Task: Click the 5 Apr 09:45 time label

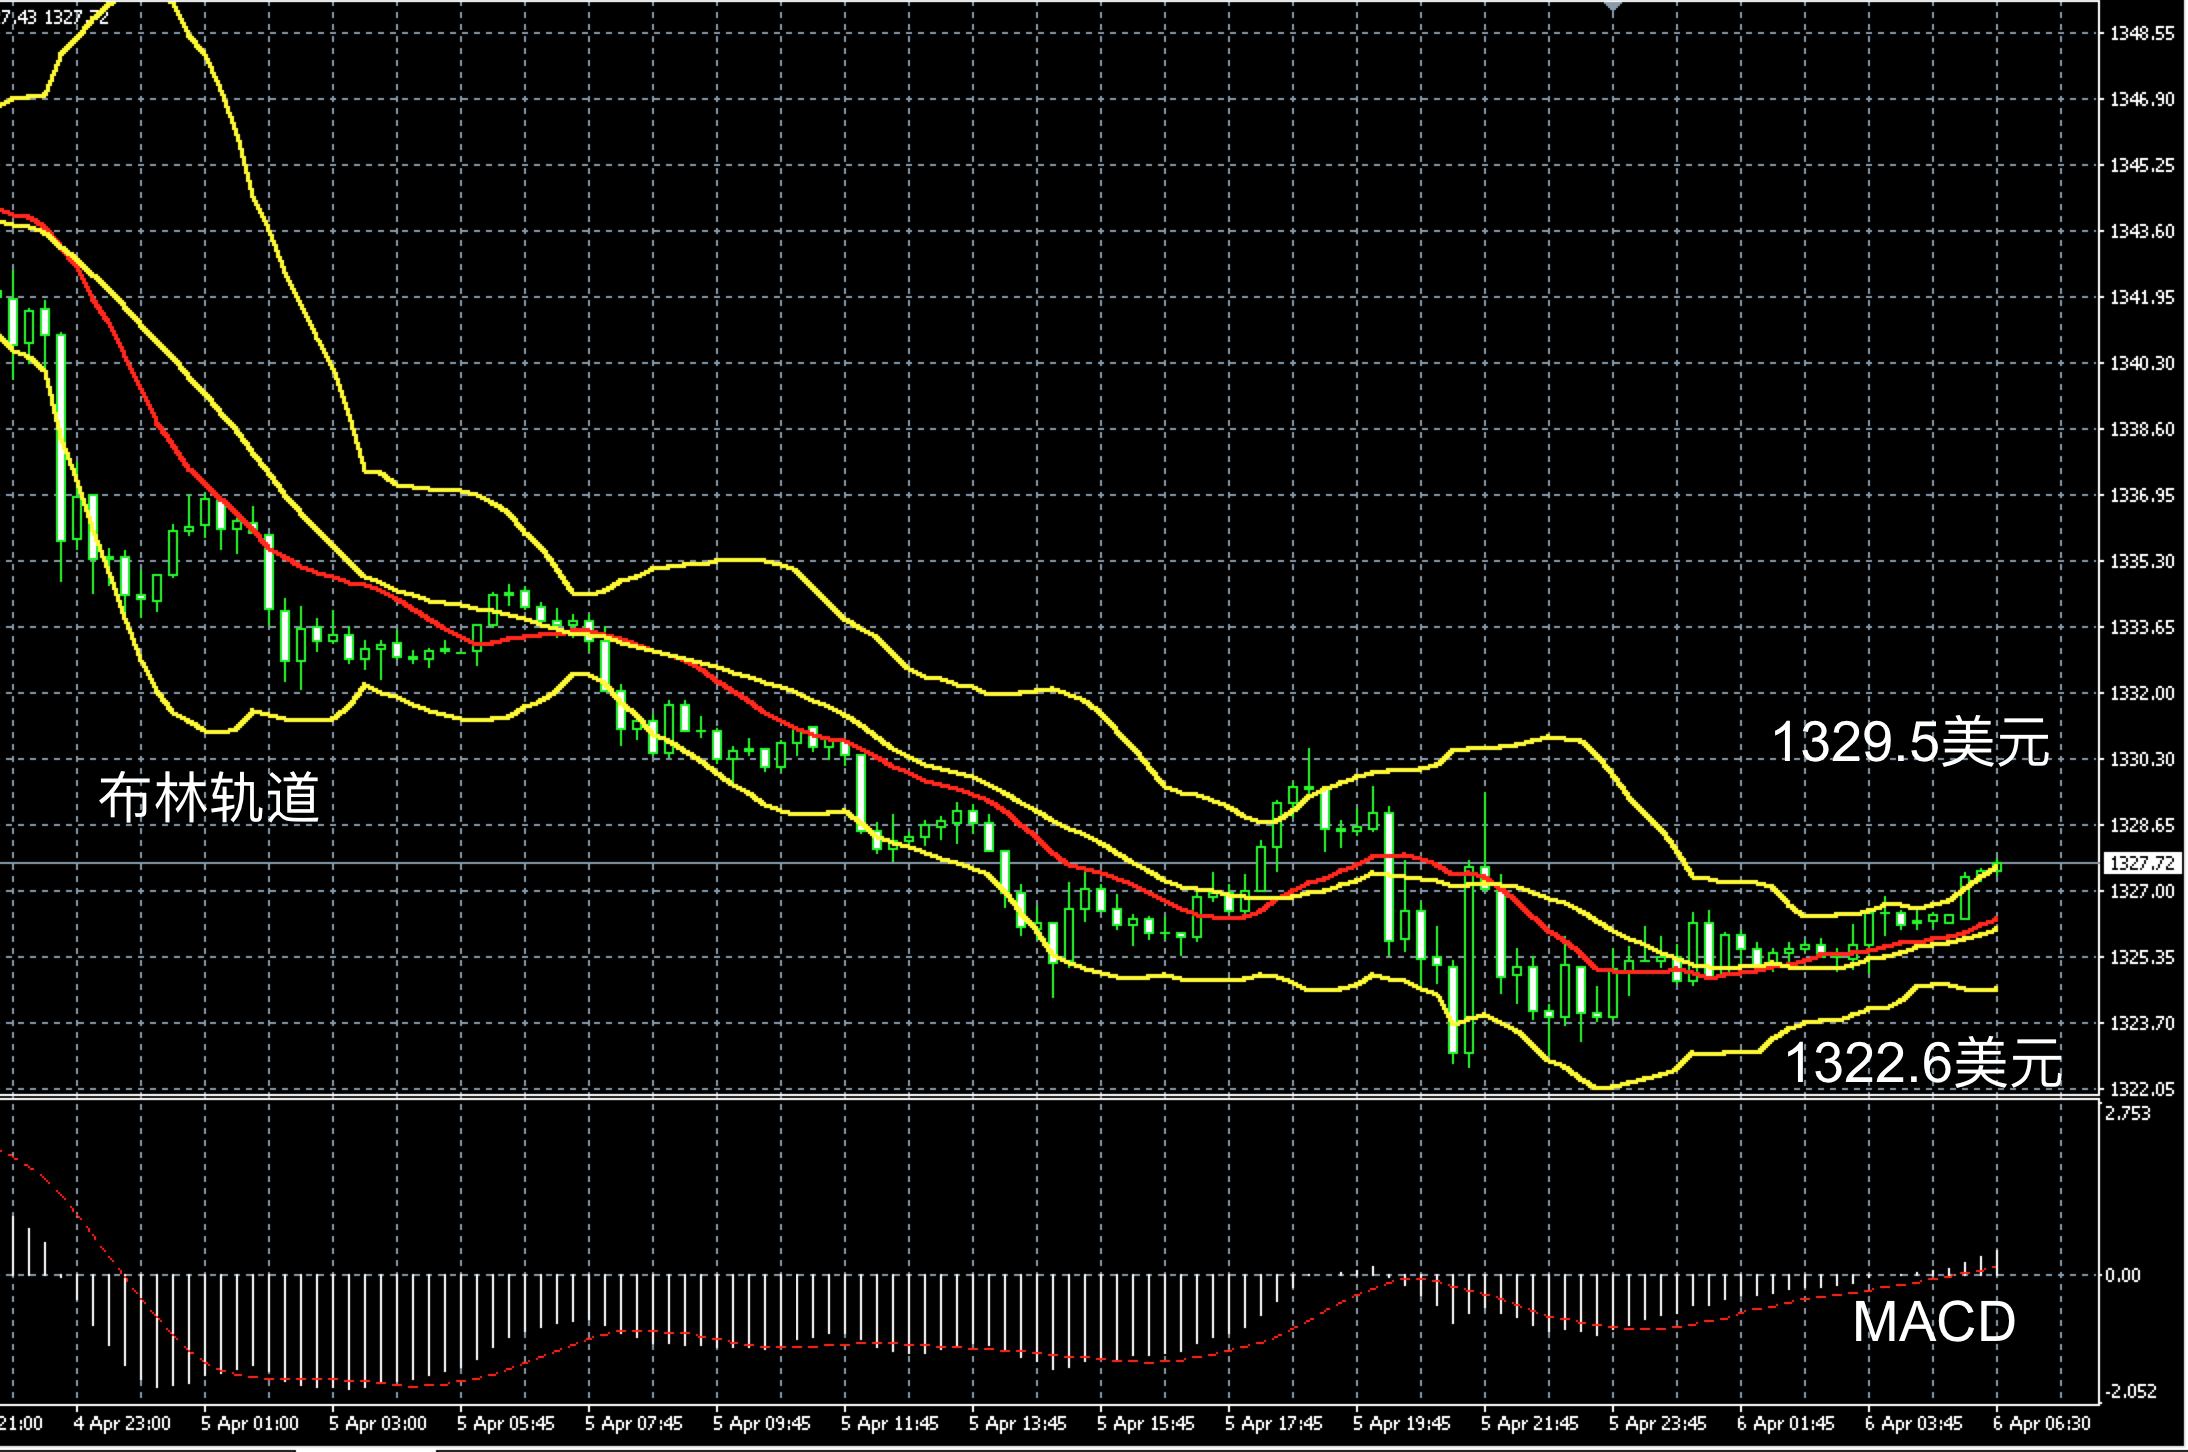Action: [x=761, y=1423]
